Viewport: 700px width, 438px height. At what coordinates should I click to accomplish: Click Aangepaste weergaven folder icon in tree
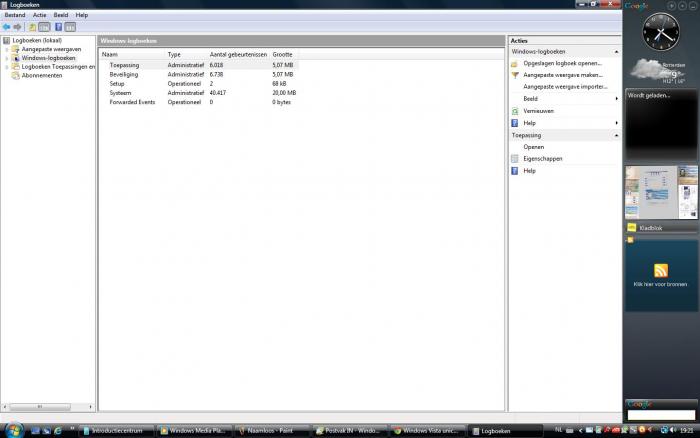click(x=16, y=49)
